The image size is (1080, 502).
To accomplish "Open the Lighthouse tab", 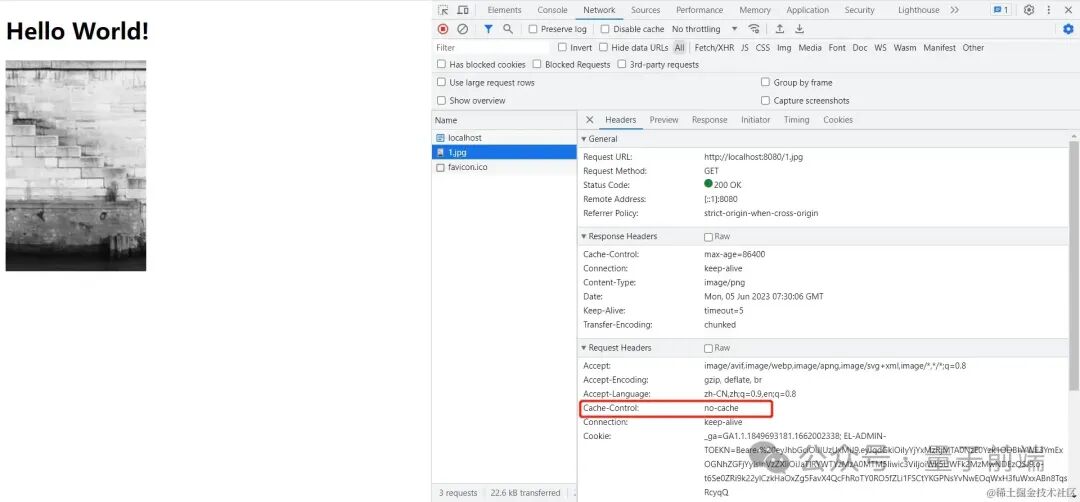I will point(919,10).
